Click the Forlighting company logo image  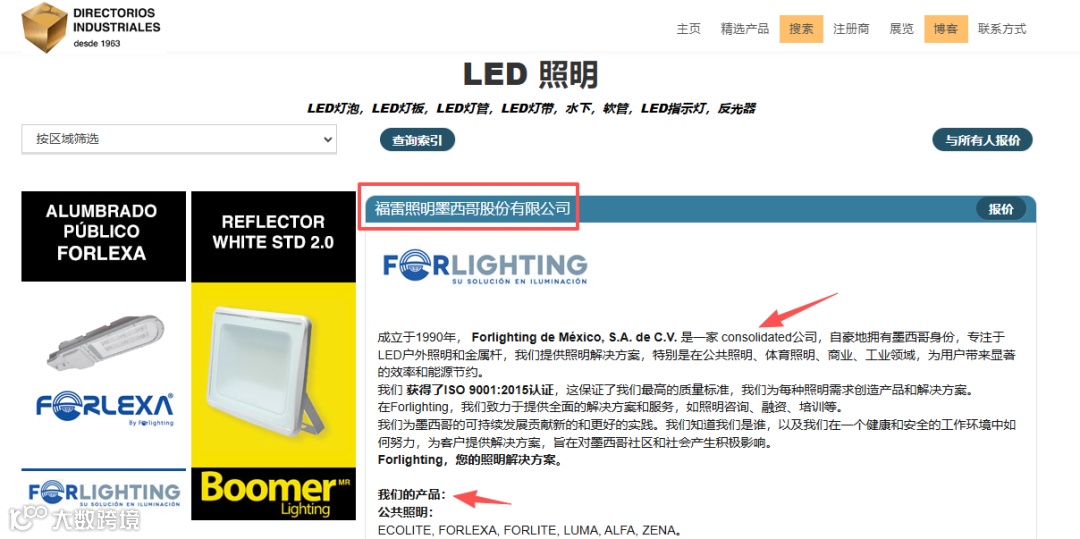pos(485,268)
